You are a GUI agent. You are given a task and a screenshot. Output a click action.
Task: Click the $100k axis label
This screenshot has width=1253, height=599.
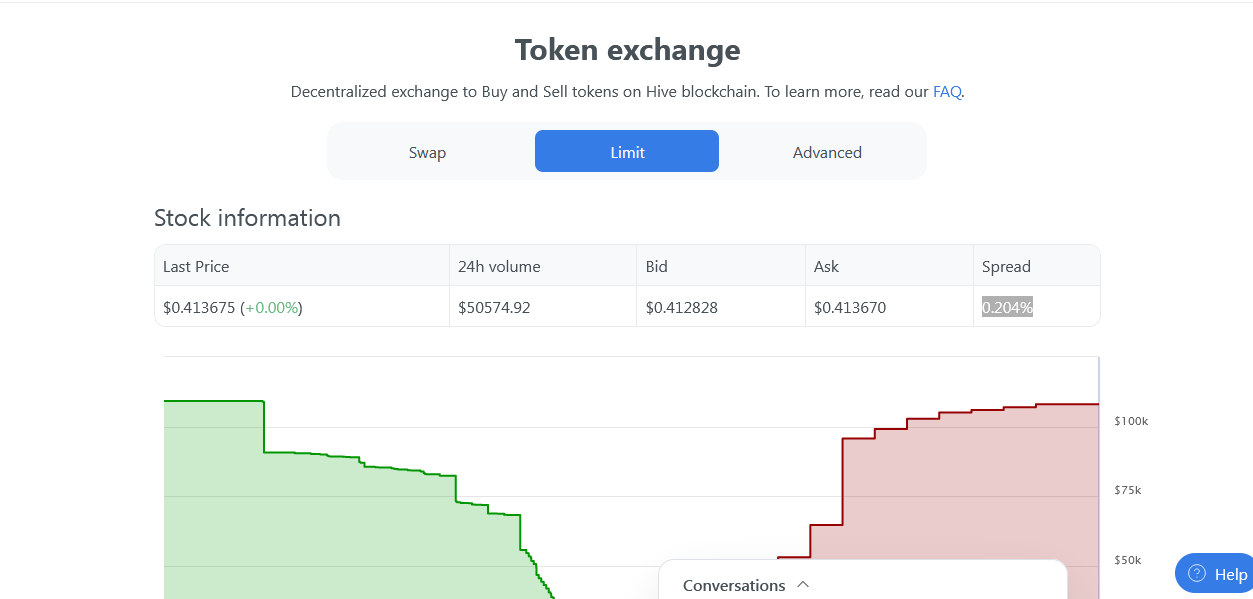pyautogui.click(x=1131, y=421)
